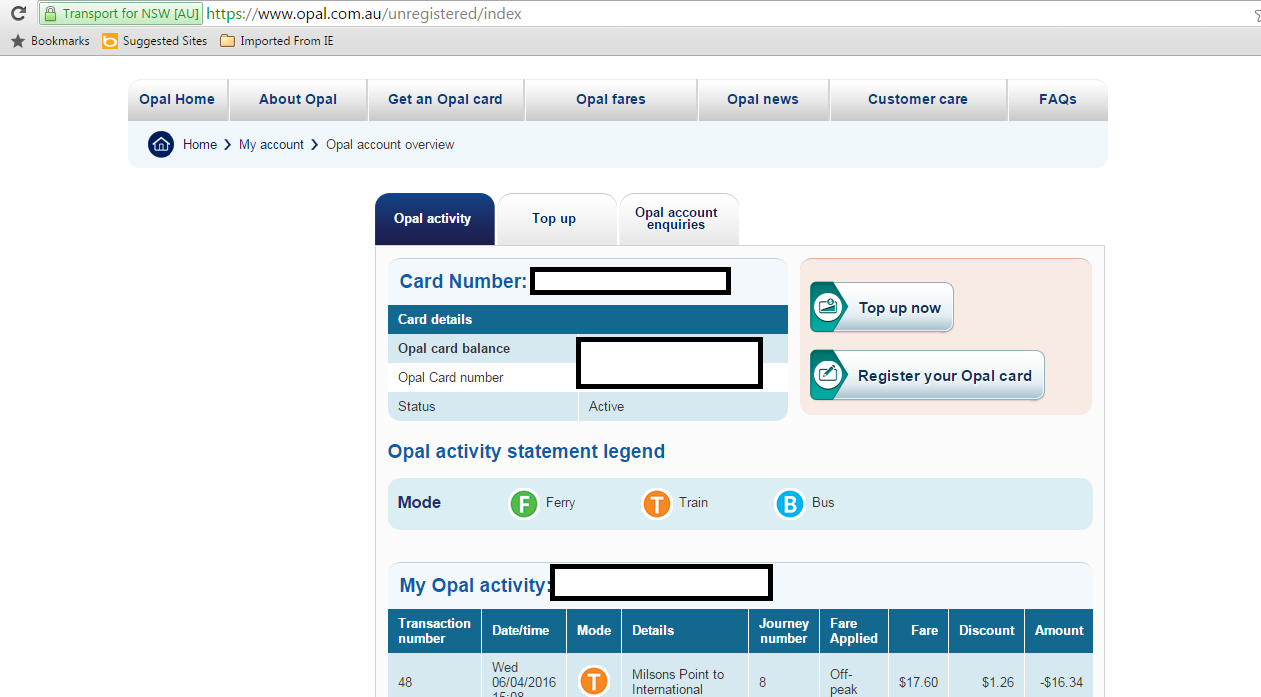Click the Active status value
This screenshot has width=1261, height=697.
606,407
